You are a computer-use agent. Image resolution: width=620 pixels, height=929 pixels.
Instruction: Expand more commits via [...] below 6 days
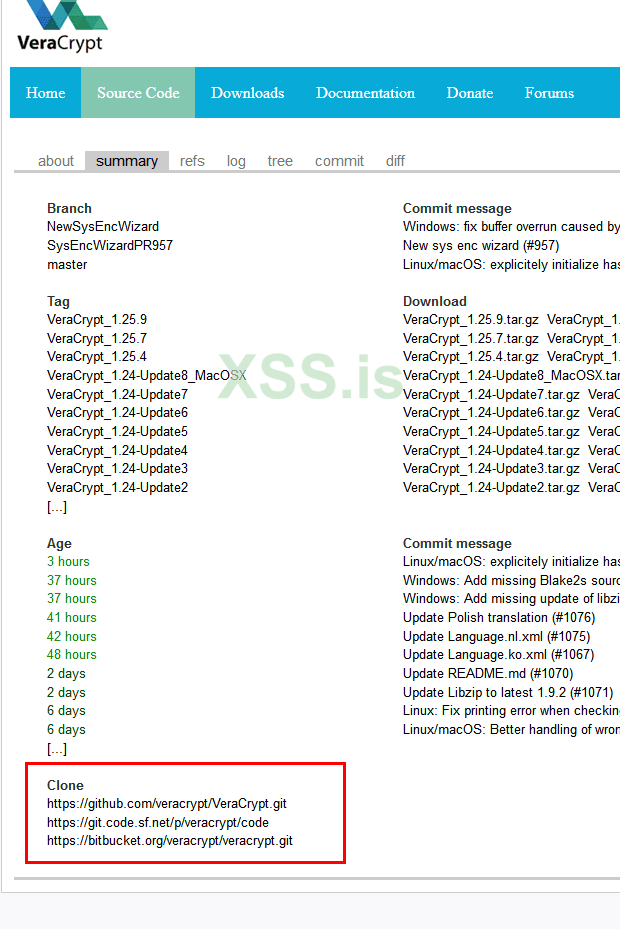point(57,749)
